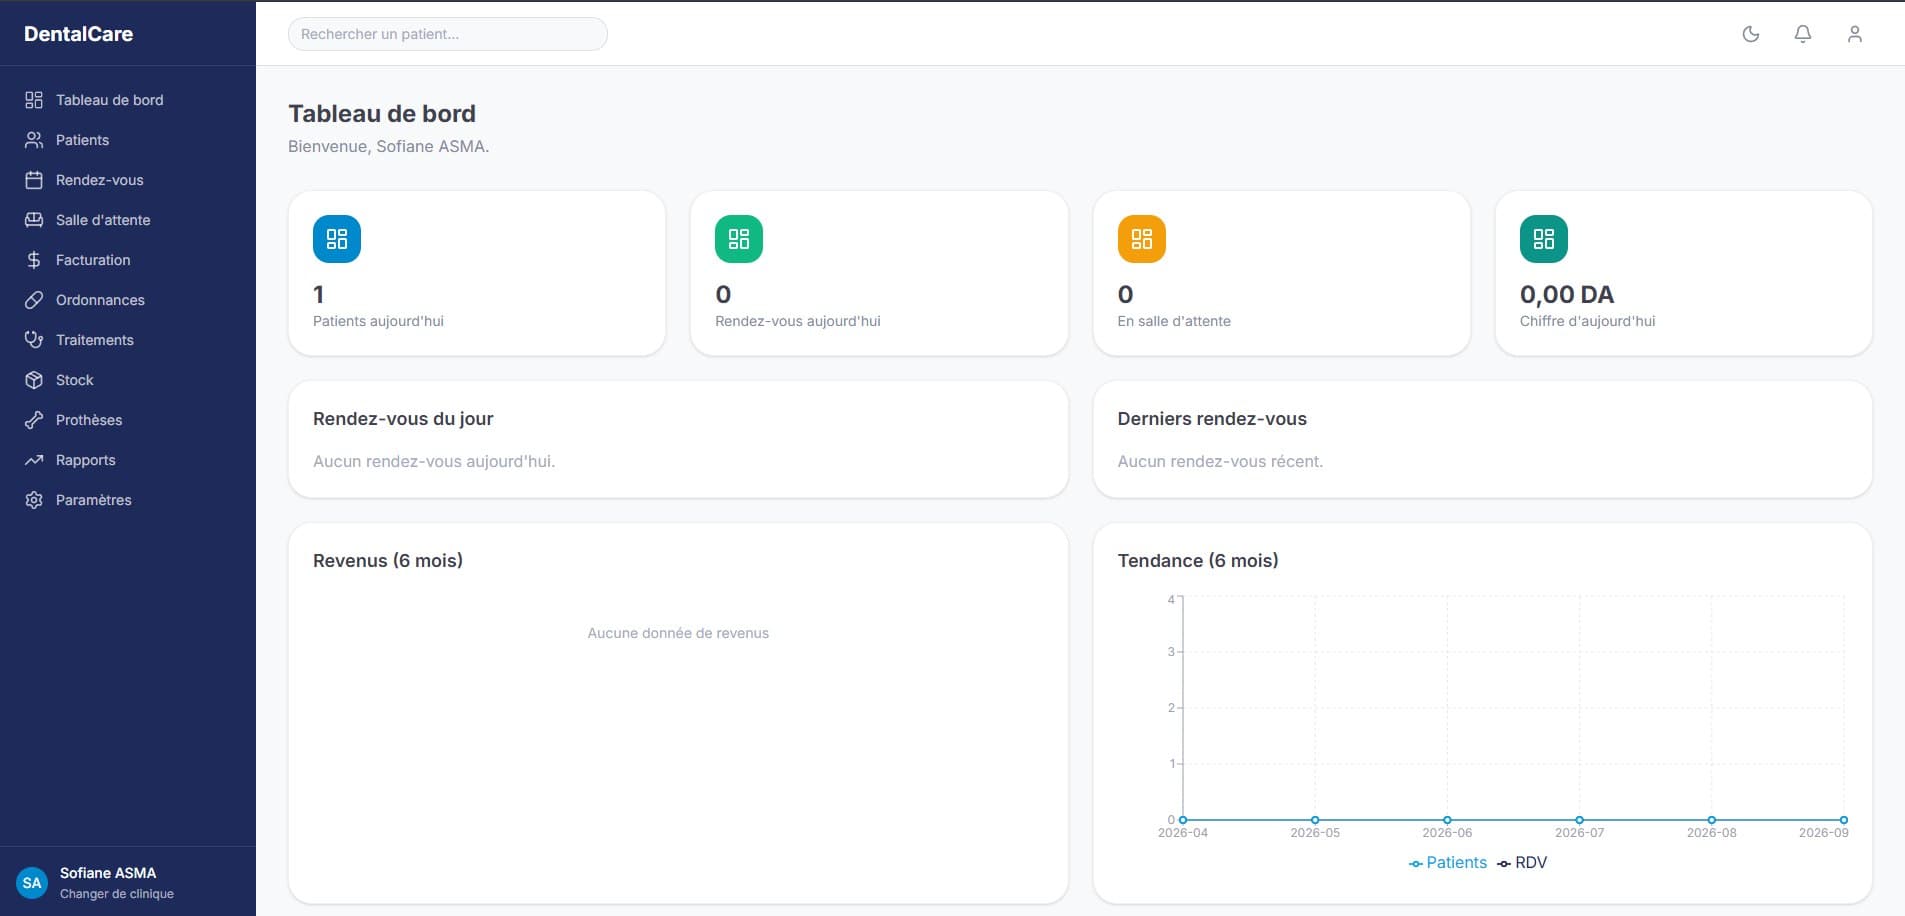Screen dimensions: 1905x916
Task: Click the Aucun rendez-vous récent text
Action: [x=1220, y=461]
